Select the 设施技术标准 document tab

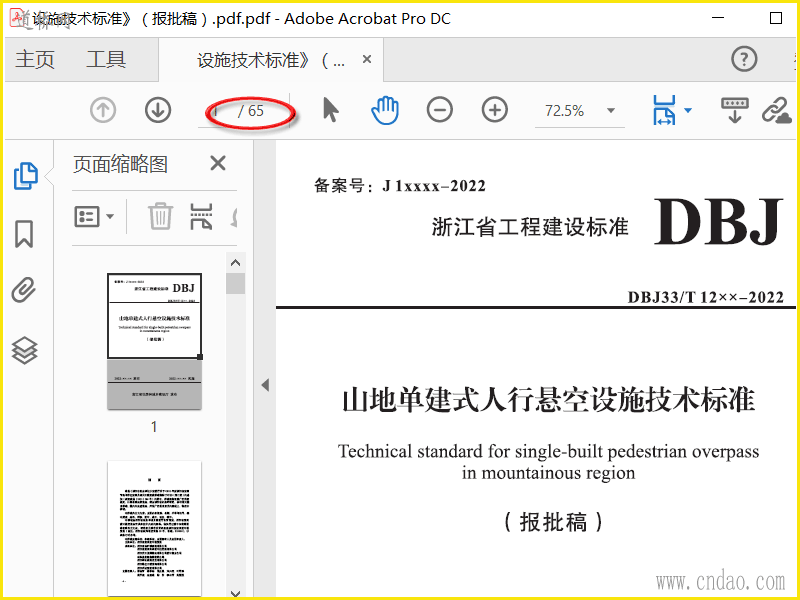tap(271, 60)
